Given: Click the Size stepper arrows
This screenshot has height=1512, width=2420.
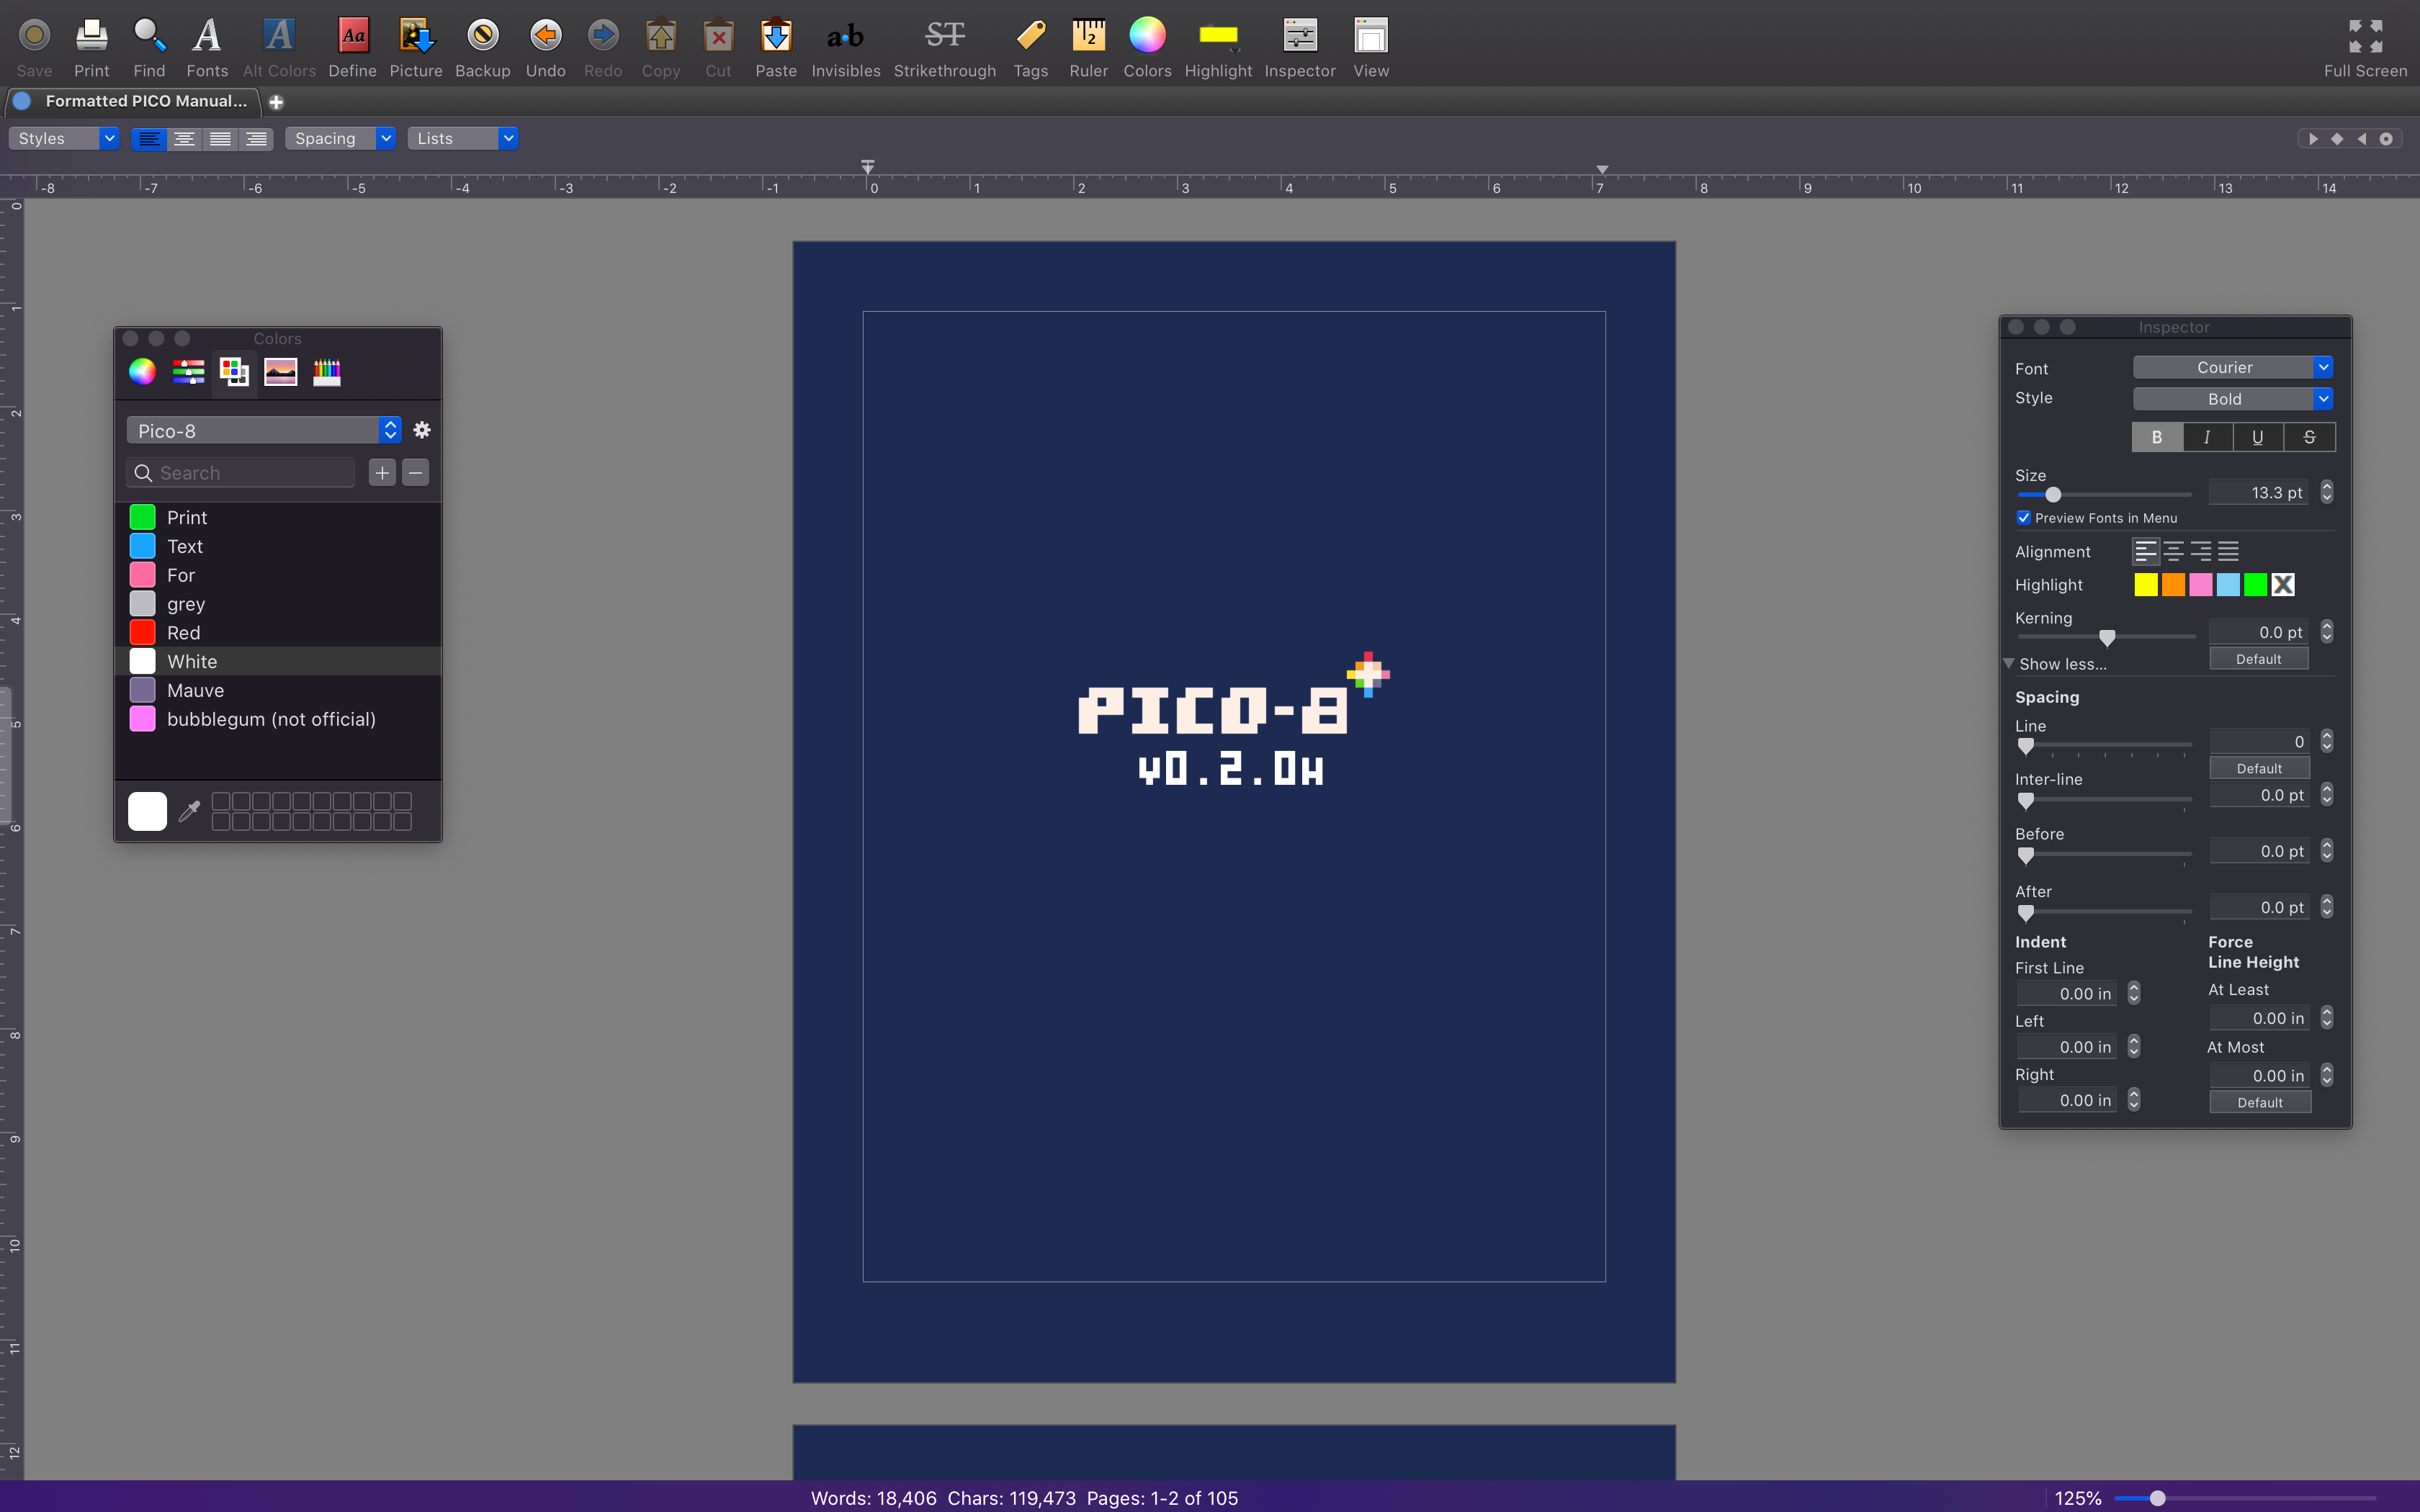Looking at the screenshot, I should click(x=2327, y=492).
